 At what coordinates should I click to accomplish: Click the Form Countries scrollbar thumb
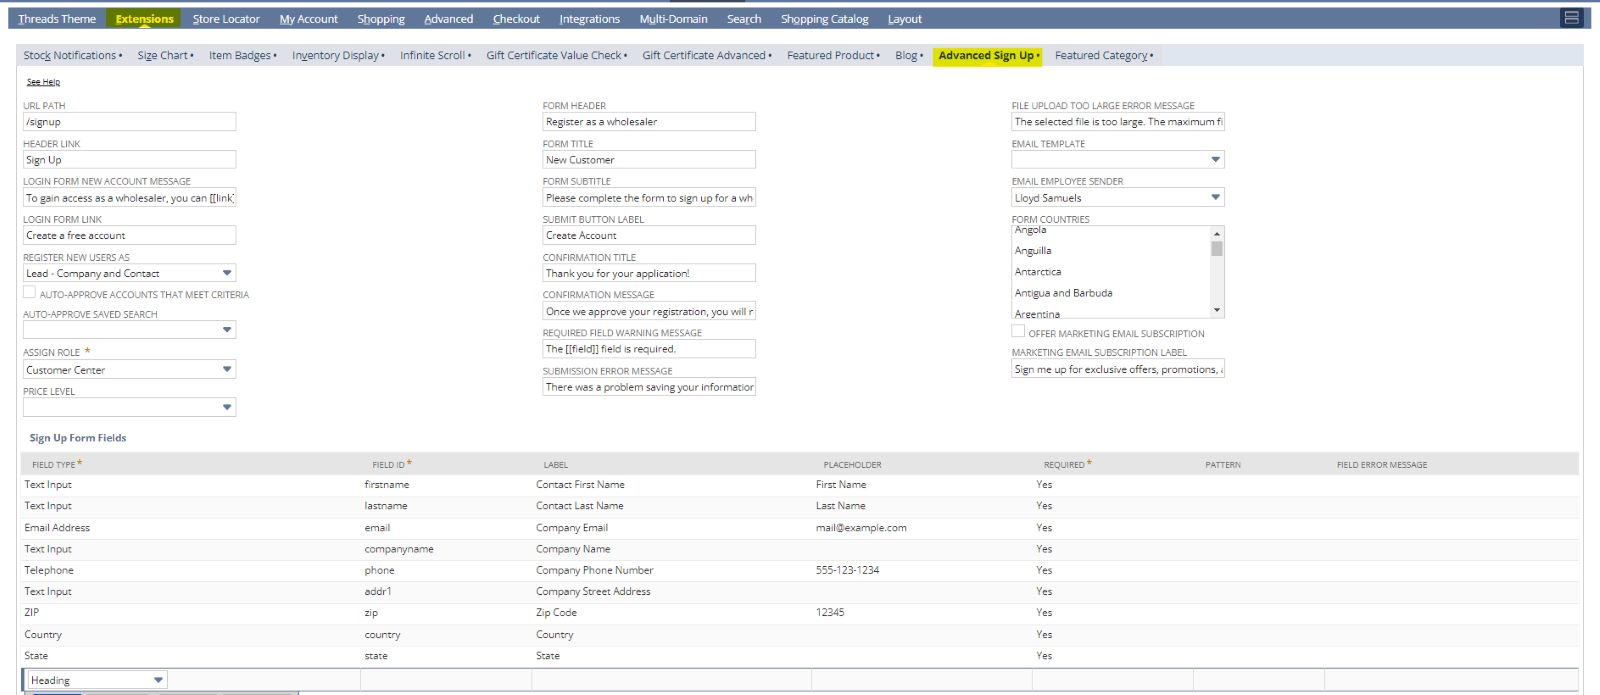coord(1217,249)
